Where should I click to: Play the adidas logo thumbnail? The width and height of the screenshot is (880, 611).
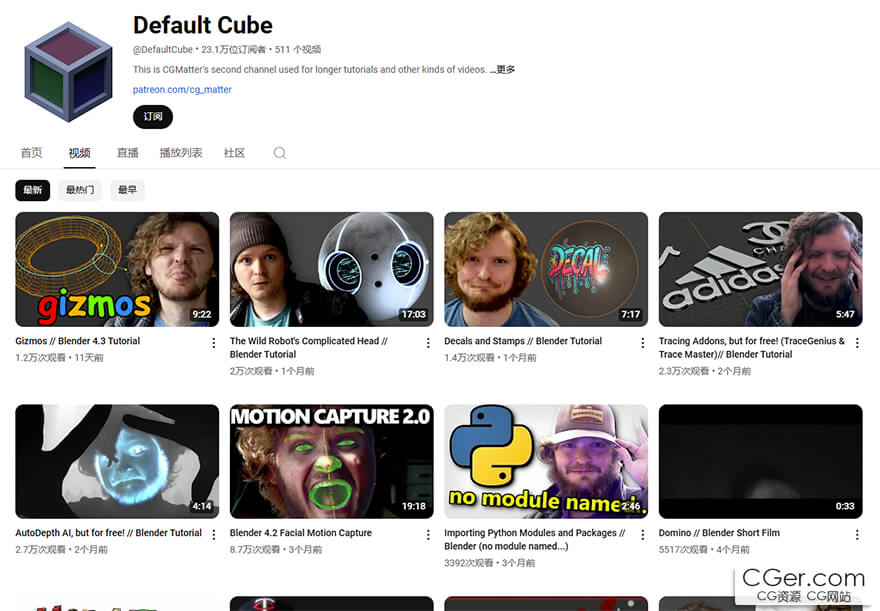coord(760,269)
